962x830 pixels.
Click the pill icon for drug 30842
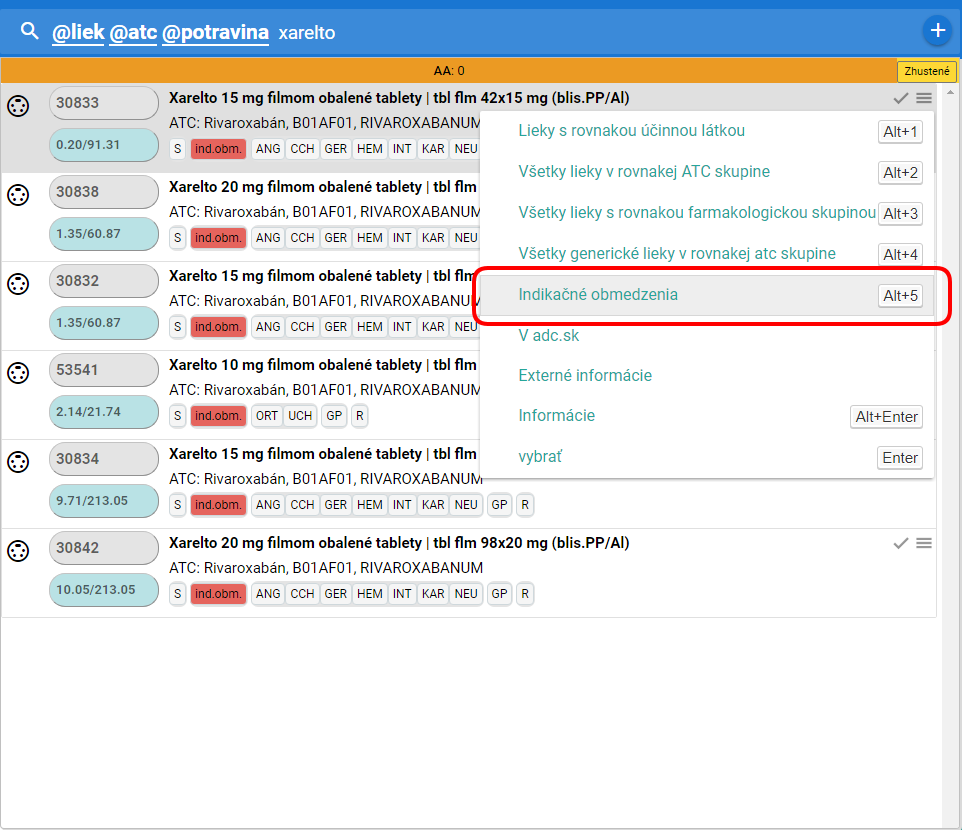pos(18,551)
